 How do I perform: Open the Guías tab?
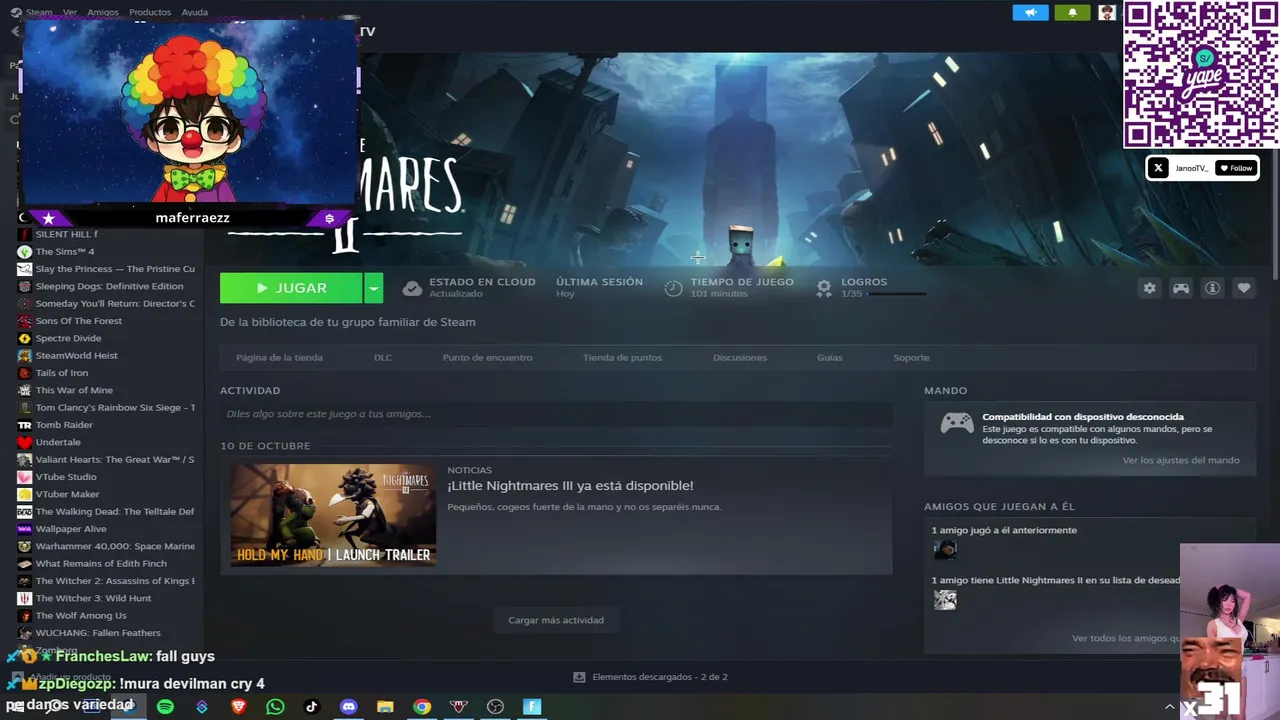tap(830, 357)
